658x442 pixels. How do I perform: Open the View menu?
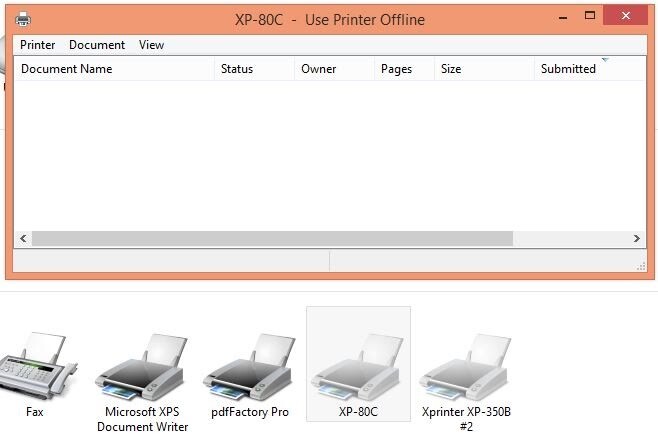tap(151, 45)
